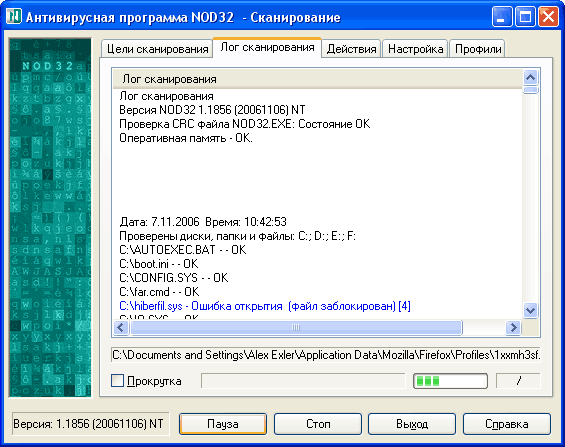This screenshot has height=447, width=565.
Task: Open the Настройка tab
Action: 415,49
